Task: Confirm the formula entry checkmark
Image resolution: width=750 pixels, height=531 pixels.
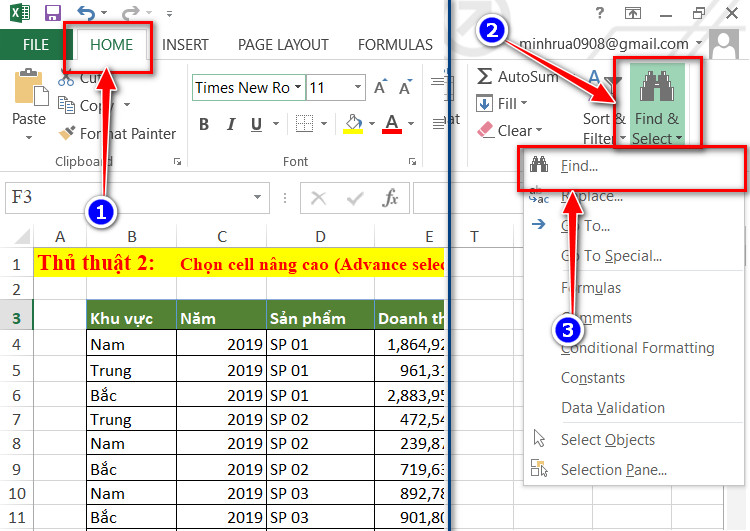Action: point(354,198)
